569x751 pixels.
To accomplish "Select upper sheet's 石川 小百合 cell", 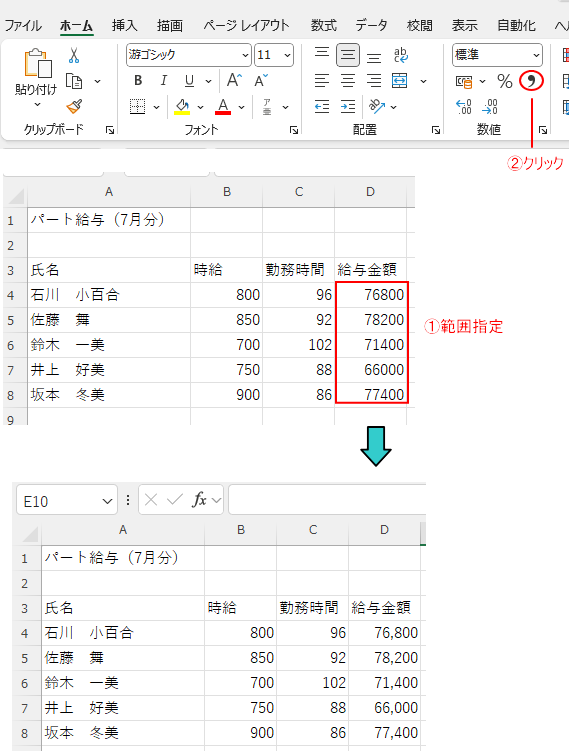I will (109, 295).
